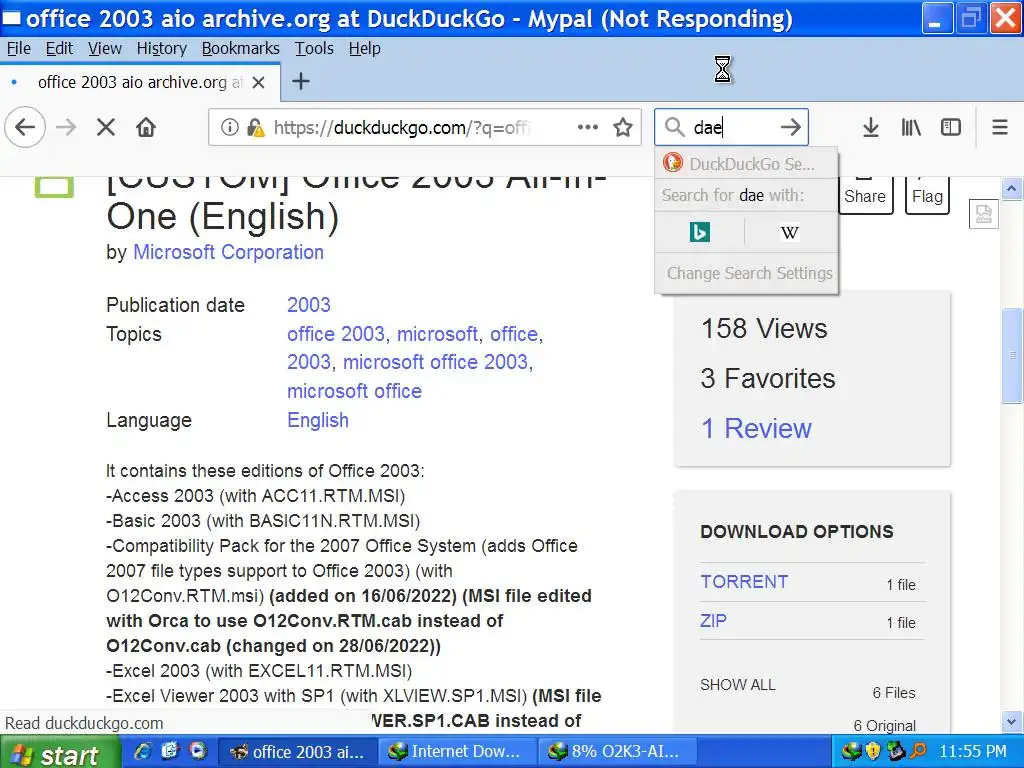Open the 'office 2003' topic link

point(336,334)
